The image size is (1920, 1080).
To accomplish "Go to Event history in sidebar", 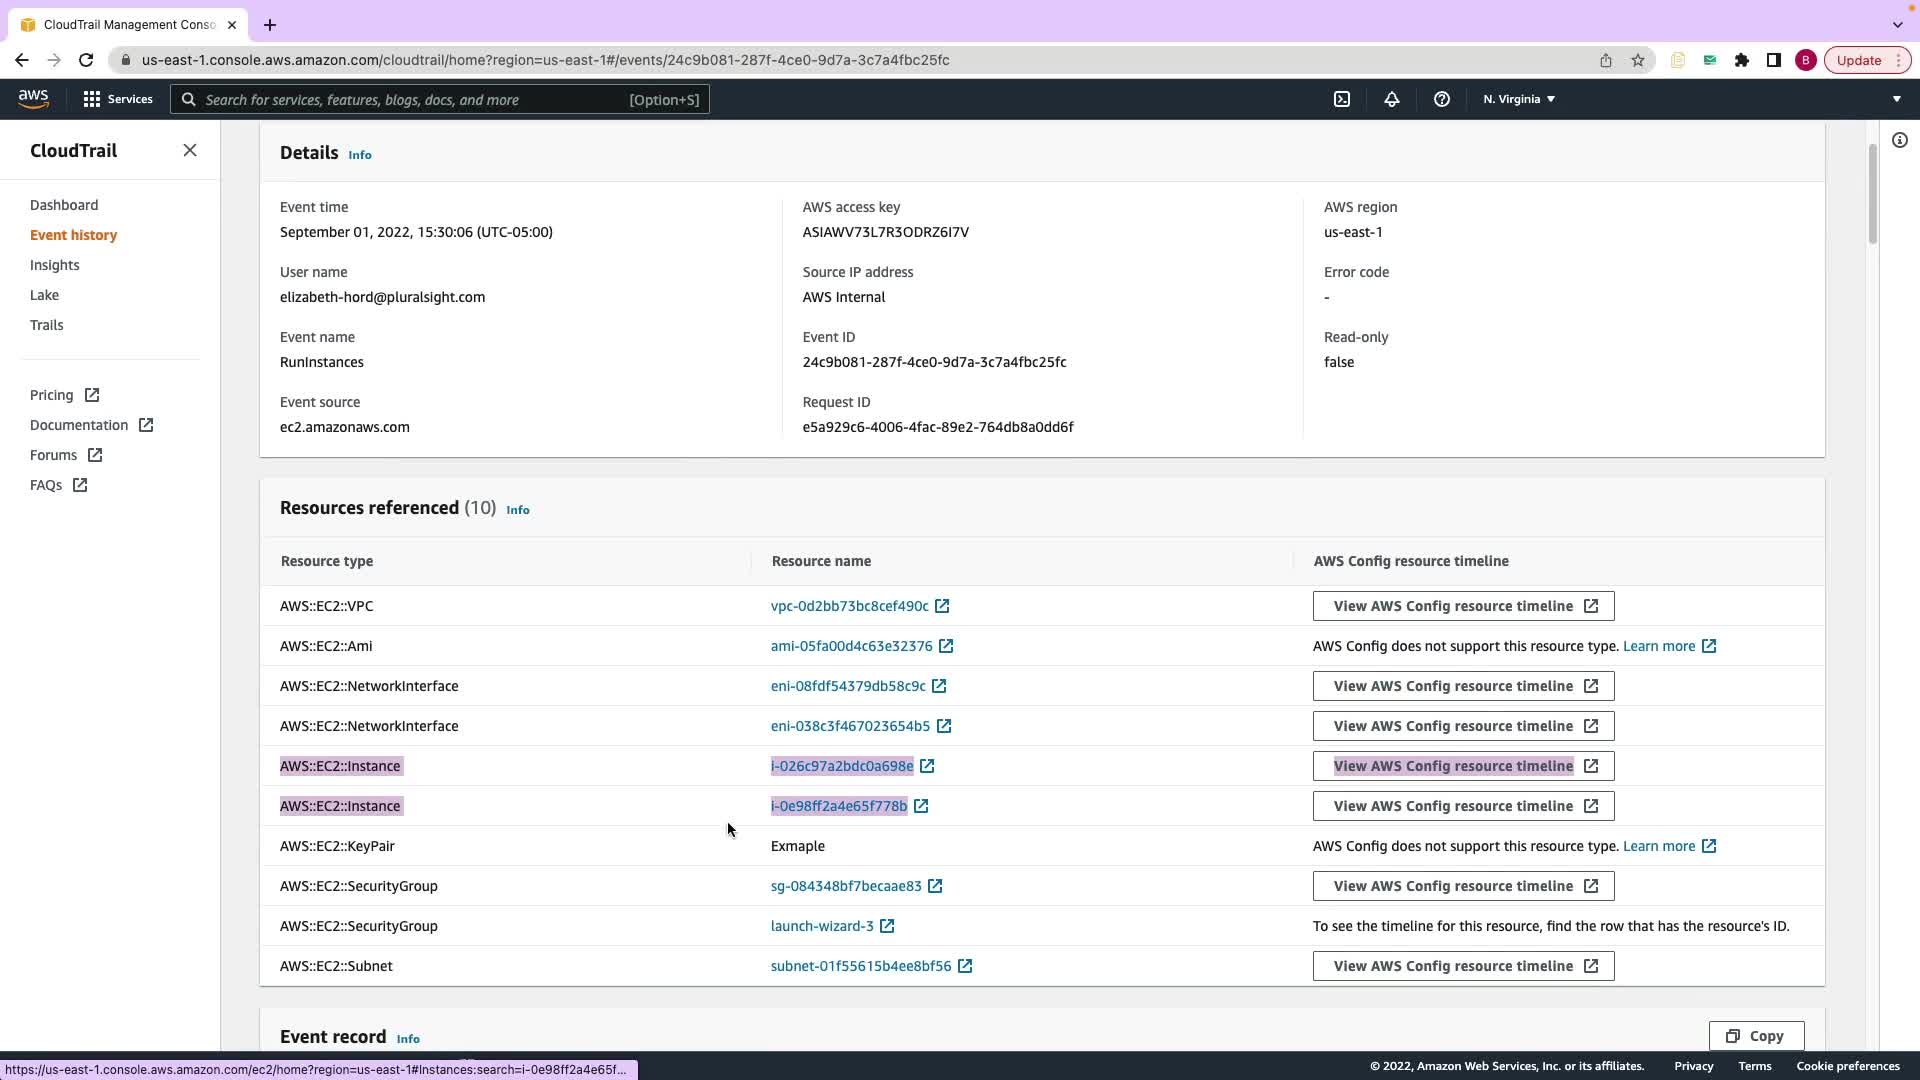I will 73,235.
